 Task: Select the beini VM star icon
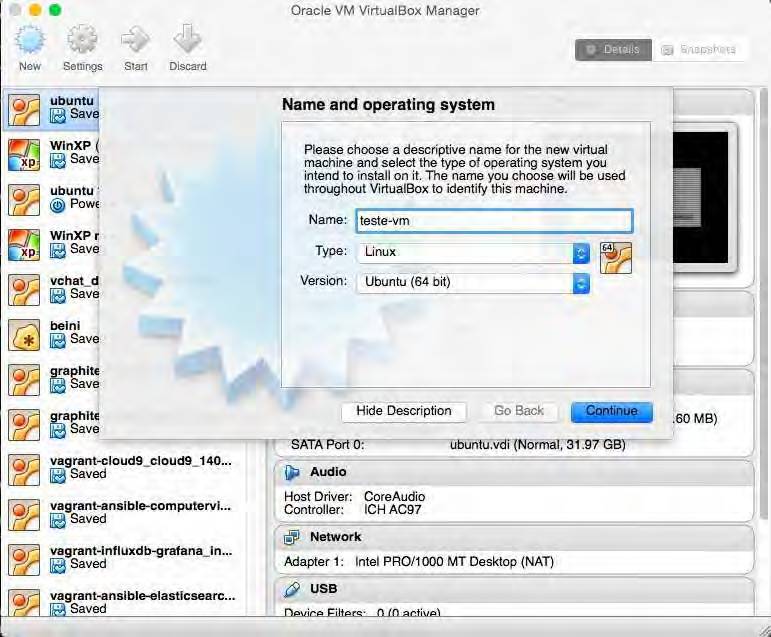click(x=24, y=335)
